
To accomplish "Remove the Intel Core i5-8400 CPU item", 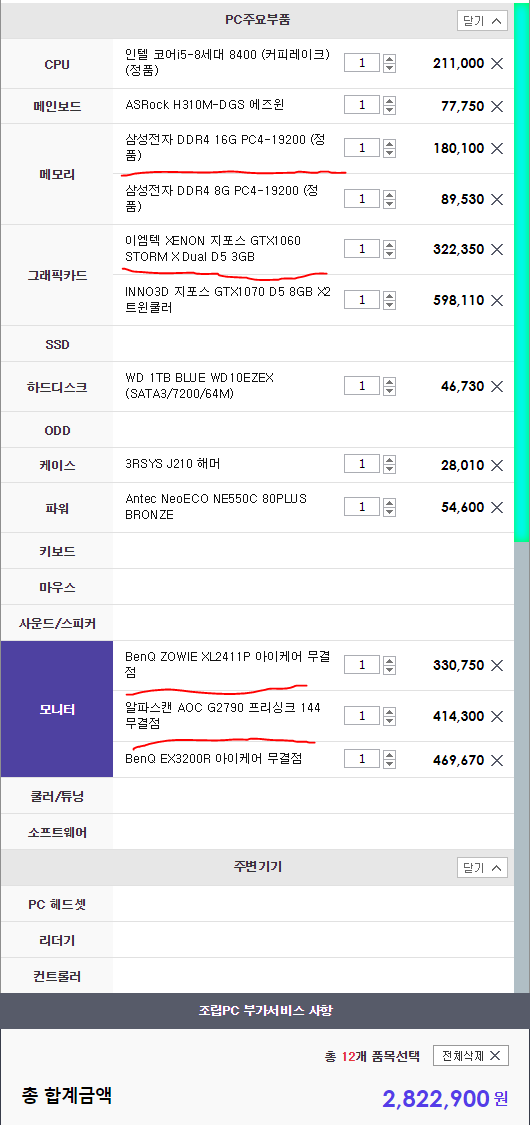I will point(497,63).
